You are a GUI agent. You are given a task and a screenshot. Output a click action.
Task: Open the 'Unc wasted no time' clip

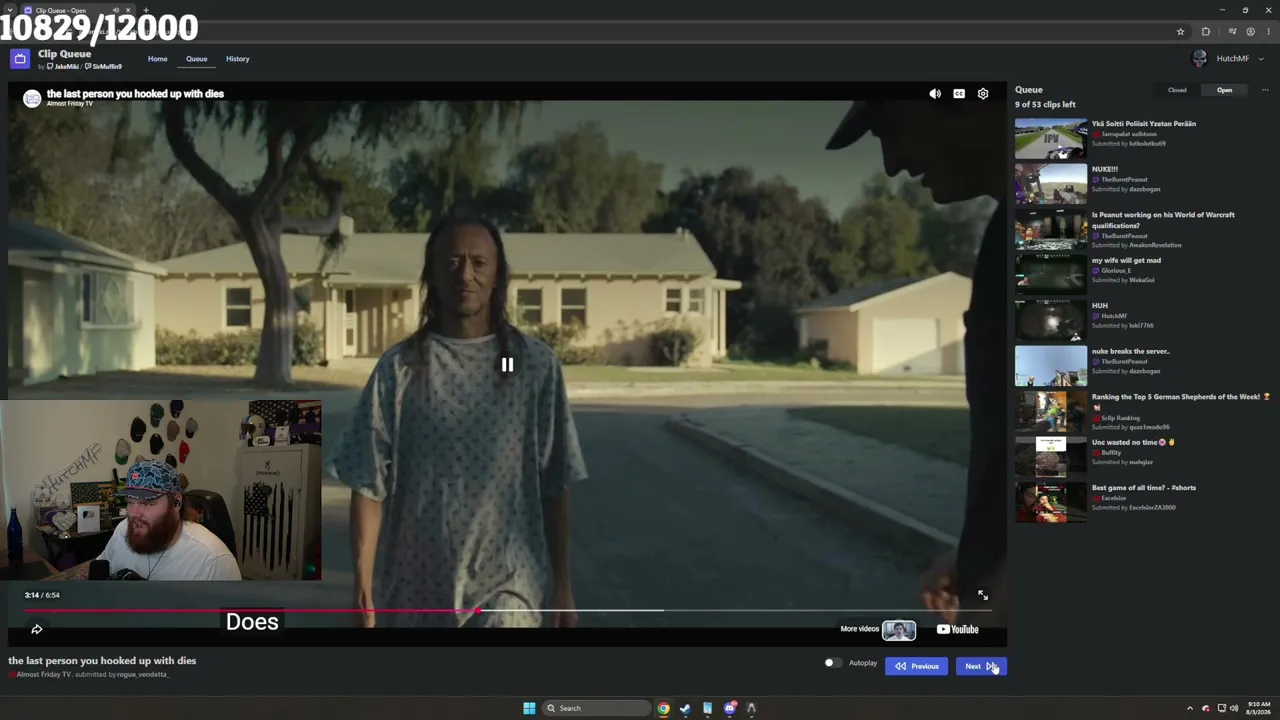[1133, 442]
